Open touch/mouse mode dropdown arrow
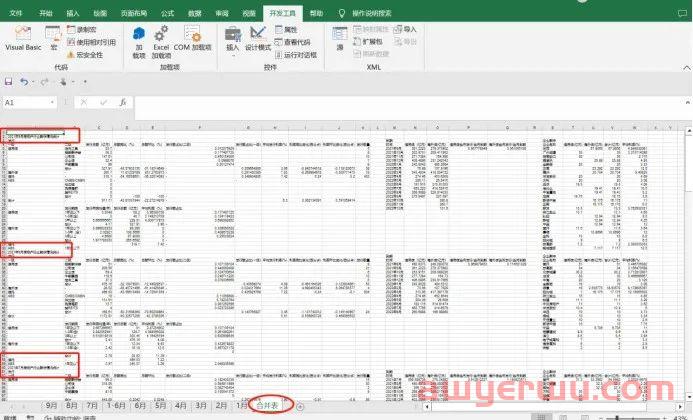Screen dimensions: 693x420 pyautogui.click(x=73, y=82)
